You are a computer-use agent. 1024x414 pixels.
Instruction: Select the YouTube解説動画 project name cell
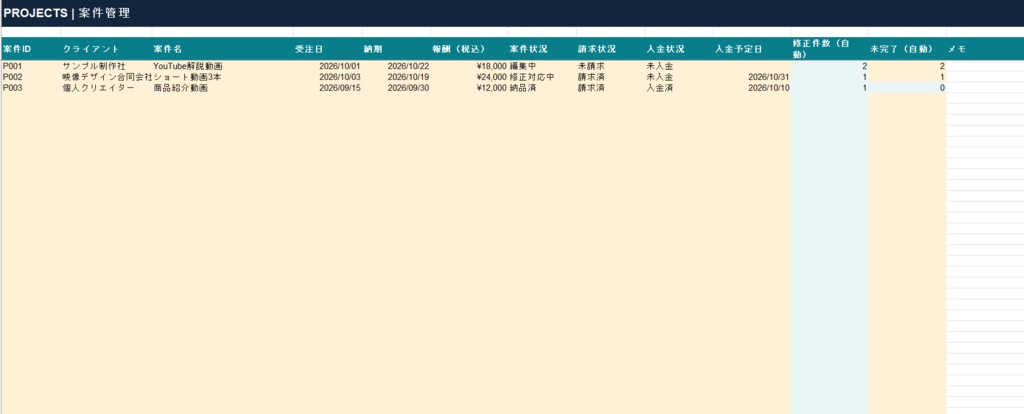coord(223,67)
